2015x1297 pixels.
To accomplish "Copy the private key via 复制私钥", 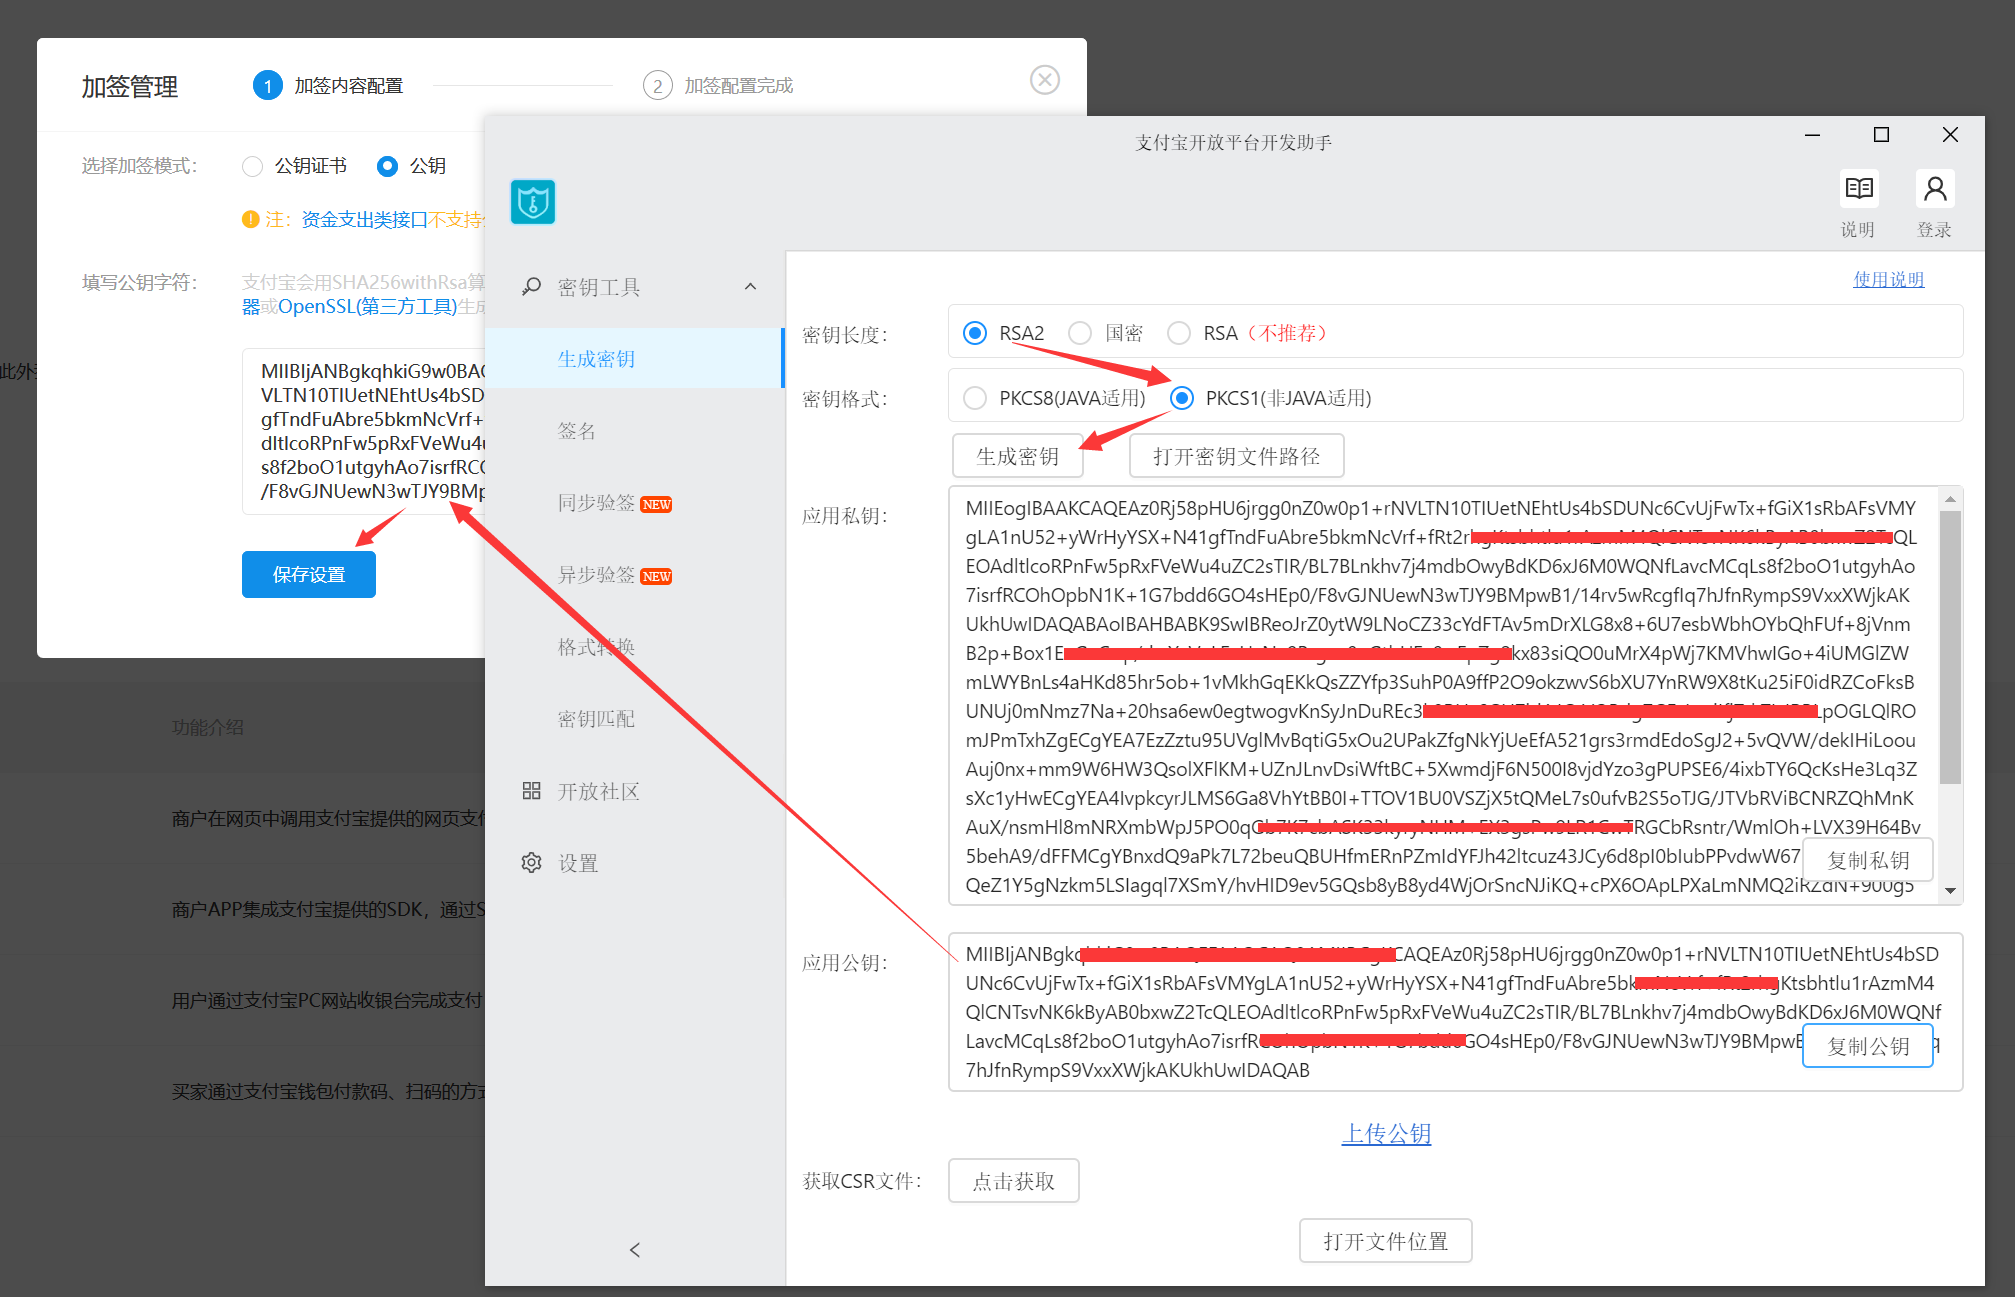I will pos(1866,859).
